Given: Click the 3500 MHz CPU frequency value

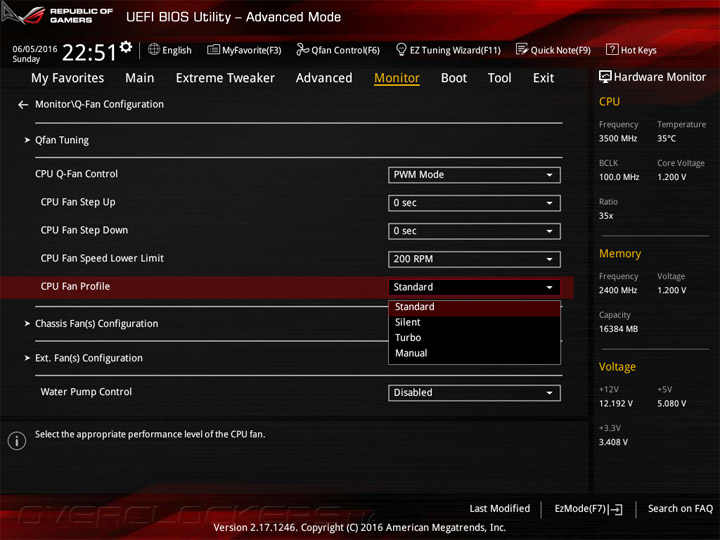Looking at the screenshot, I should [x=618, y=139].
